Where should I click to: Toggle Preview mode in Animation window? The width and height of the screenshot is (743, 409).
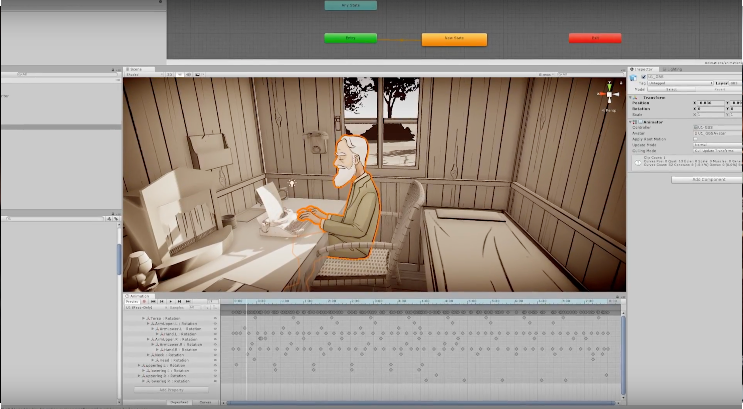pos(132,301)
